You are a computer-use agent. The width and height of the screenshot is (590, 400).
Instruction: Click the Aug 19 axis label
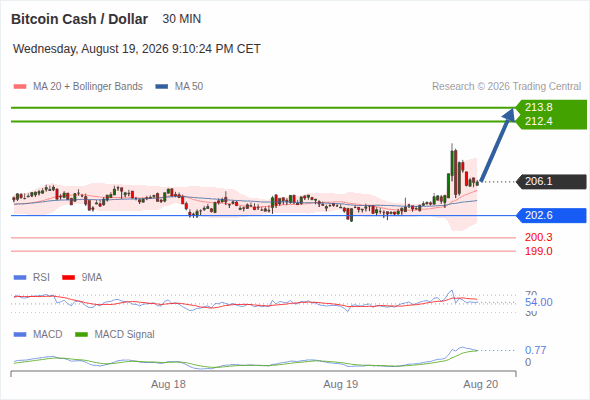click(x=341, y=384)
